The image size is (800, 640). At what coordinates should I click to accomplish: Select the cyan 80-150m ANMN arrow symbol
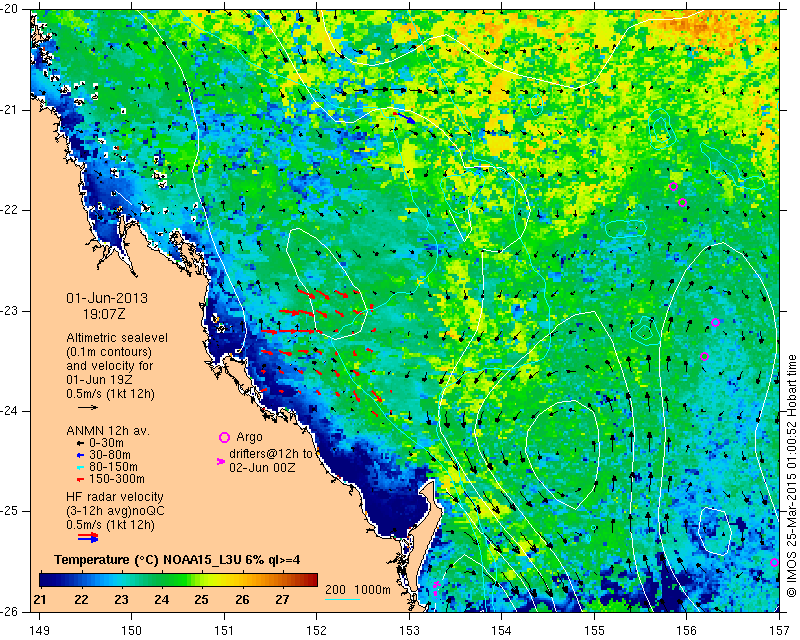pos(80,467)
